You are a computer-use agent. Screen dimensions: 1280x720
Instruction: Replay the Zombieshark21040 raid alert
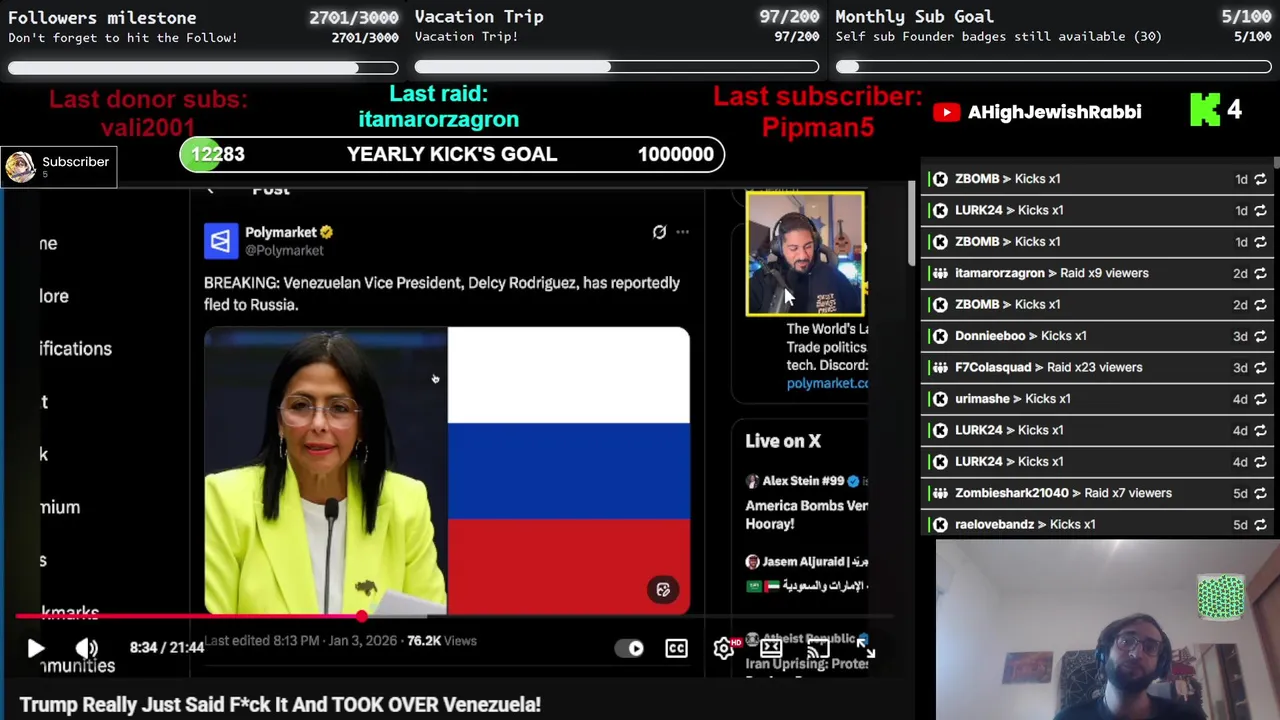[x=1260, y=493]
